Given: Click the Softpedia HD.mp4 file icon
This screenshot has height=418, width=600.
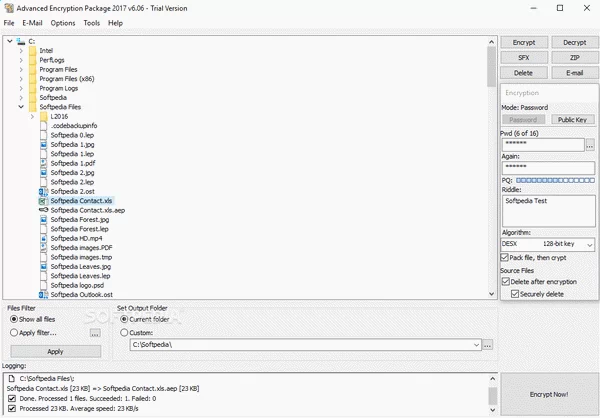Looking at the screenshot, I should [x=44, y=239].
